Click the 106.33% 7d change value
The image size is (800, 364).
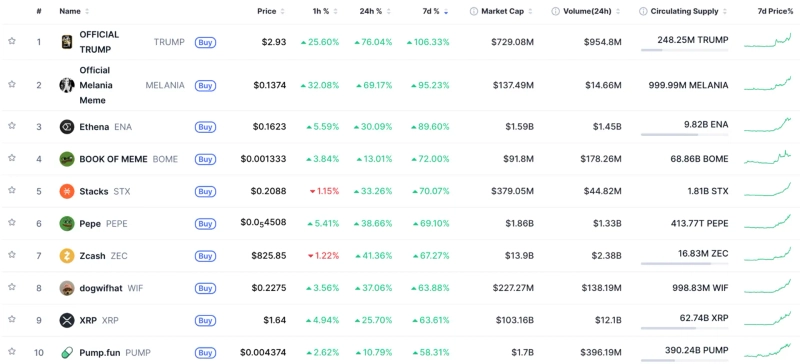pyautogui.click(x=428, y=42)
